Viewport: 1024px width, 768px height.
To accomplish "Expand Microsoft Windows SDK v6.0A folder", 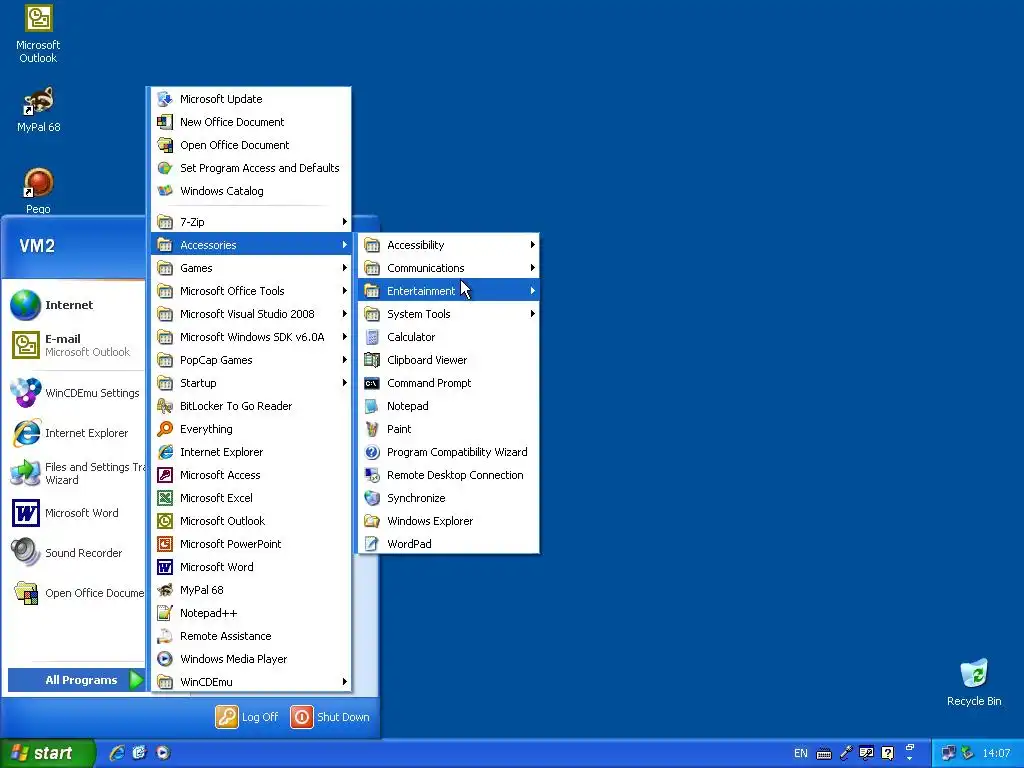I will point(251,337).
